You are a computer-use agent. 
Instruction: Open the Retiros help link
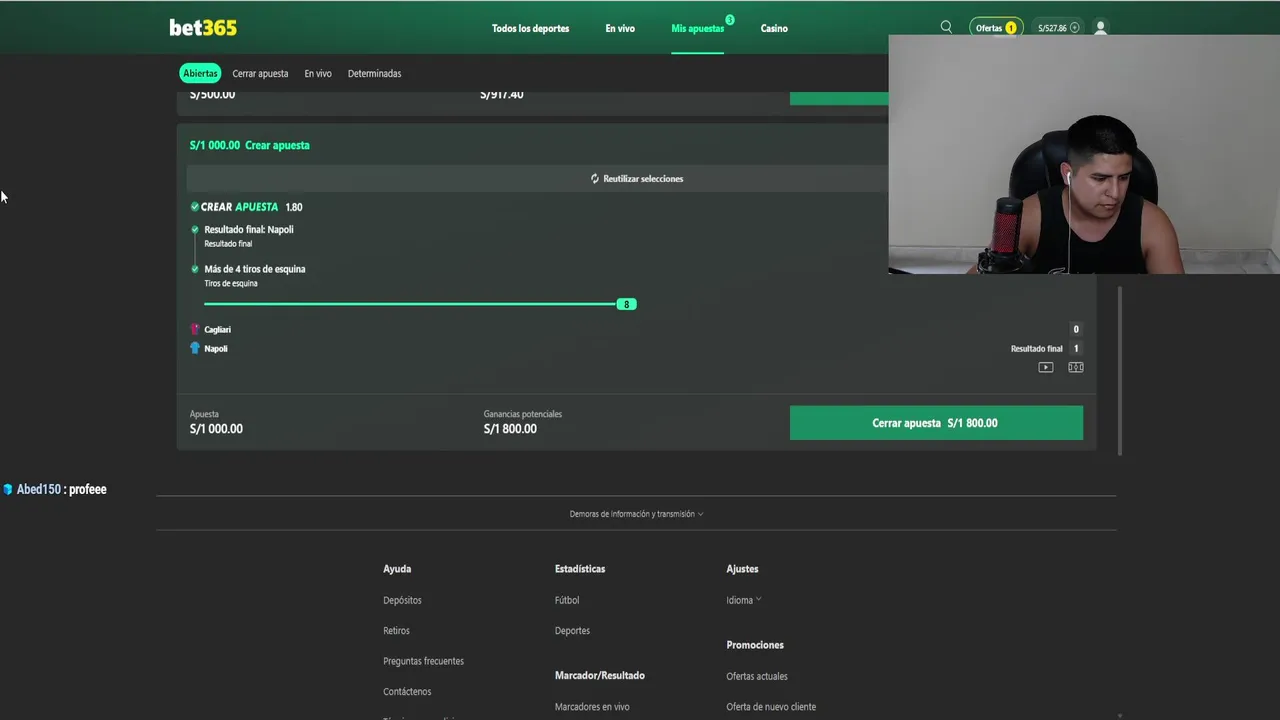pos(396,630)
